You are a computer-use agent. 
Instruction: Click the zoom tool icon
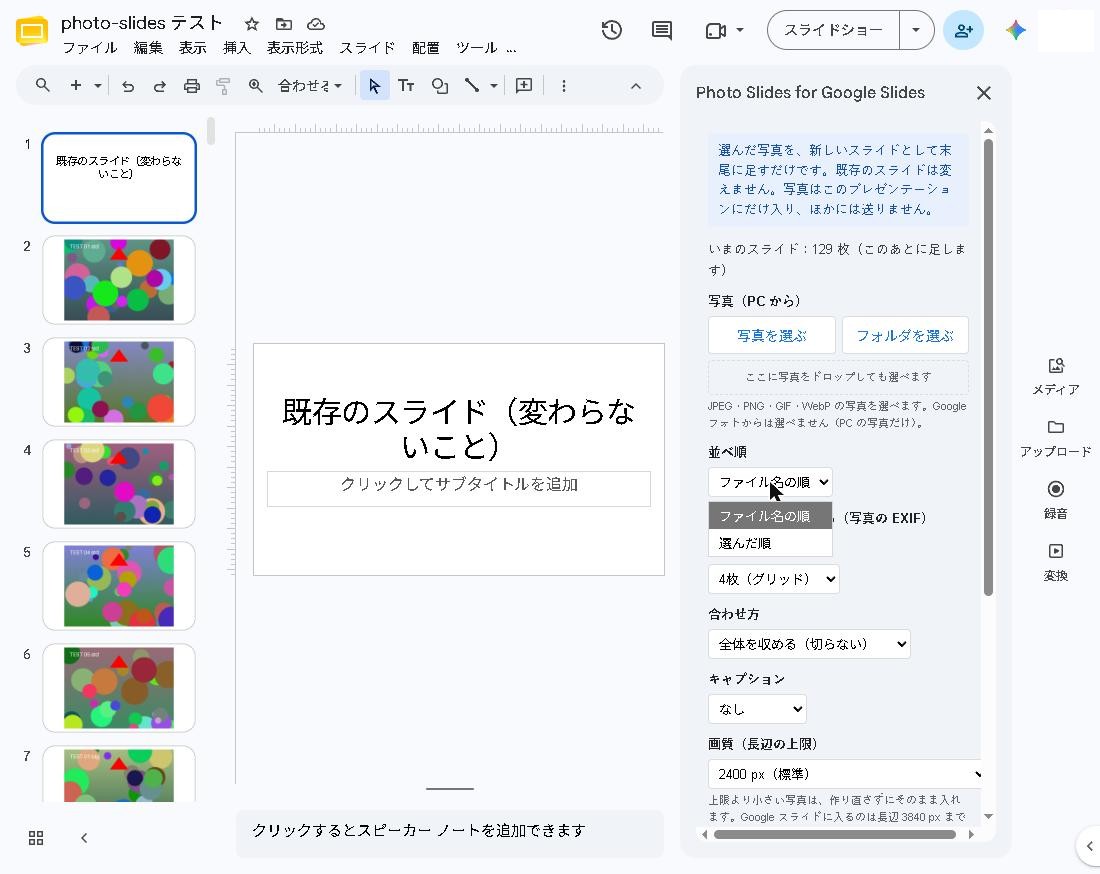tap(255, 86)
